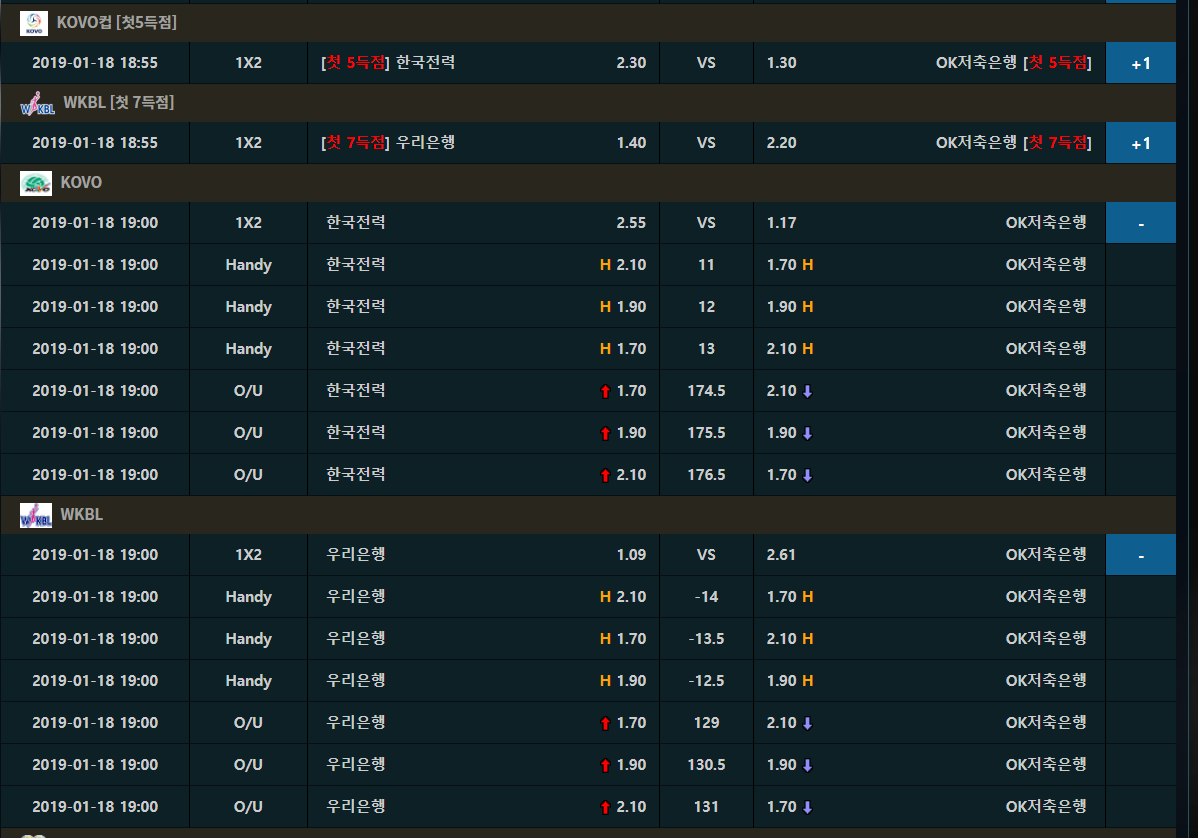Pick OK저축은행 2.10 H on handicap -13.5
The width and height of the screenshot is (1198, 838).
coord(929,639)
